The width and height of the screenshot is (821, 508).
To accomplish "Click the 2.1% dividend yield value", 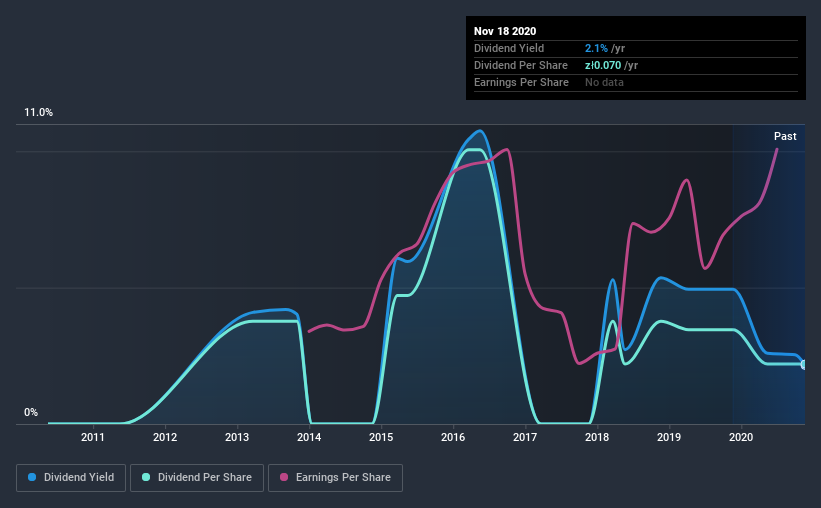I will coord(596,49).
